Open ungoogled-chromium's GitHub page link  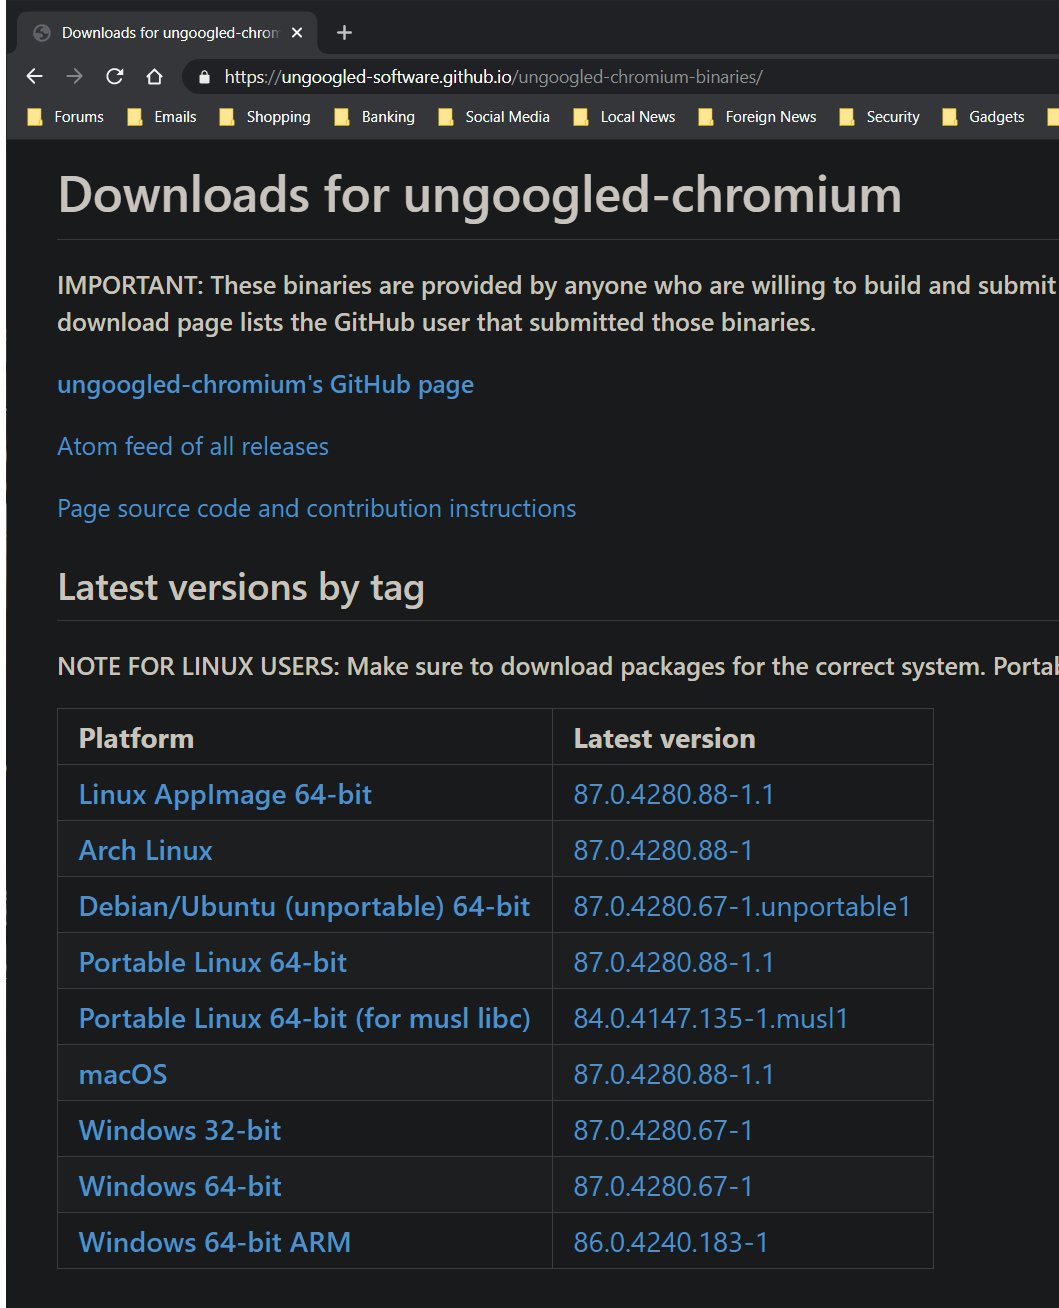pyautogui.click(x=265, y=385)
